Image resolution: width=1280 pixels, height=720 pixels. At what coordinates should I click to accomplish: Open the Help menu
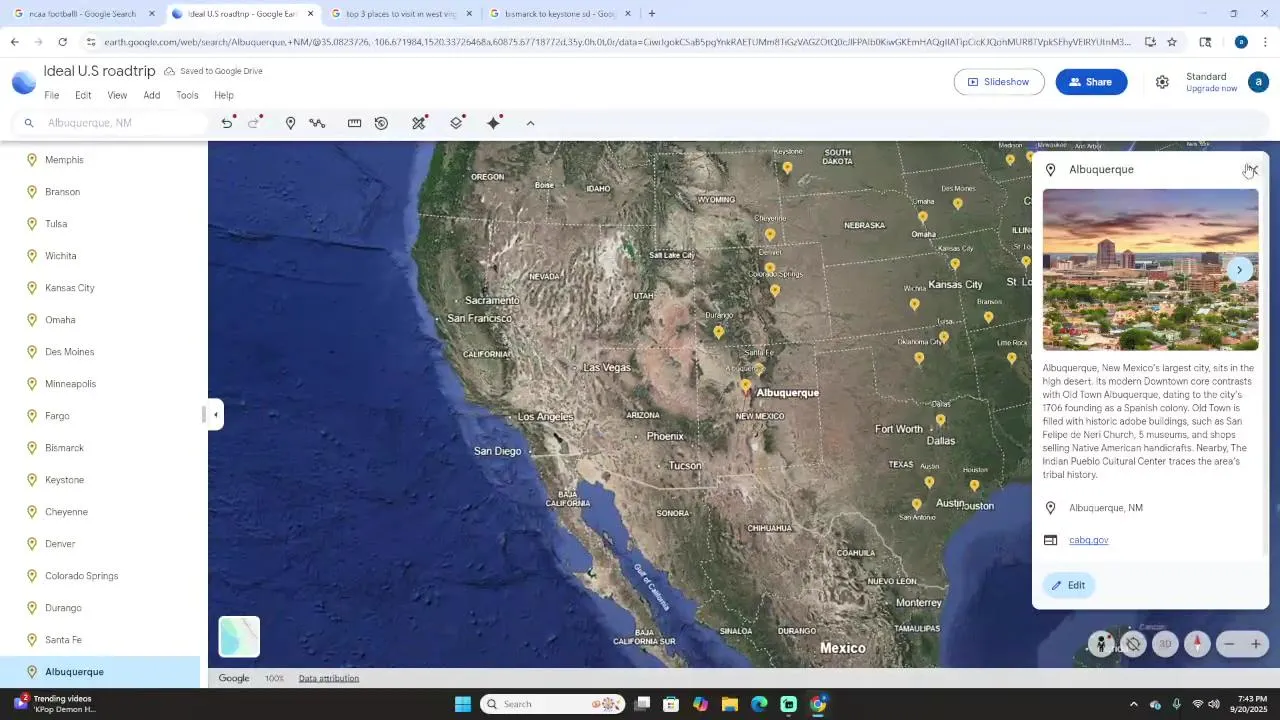(224, 95)
